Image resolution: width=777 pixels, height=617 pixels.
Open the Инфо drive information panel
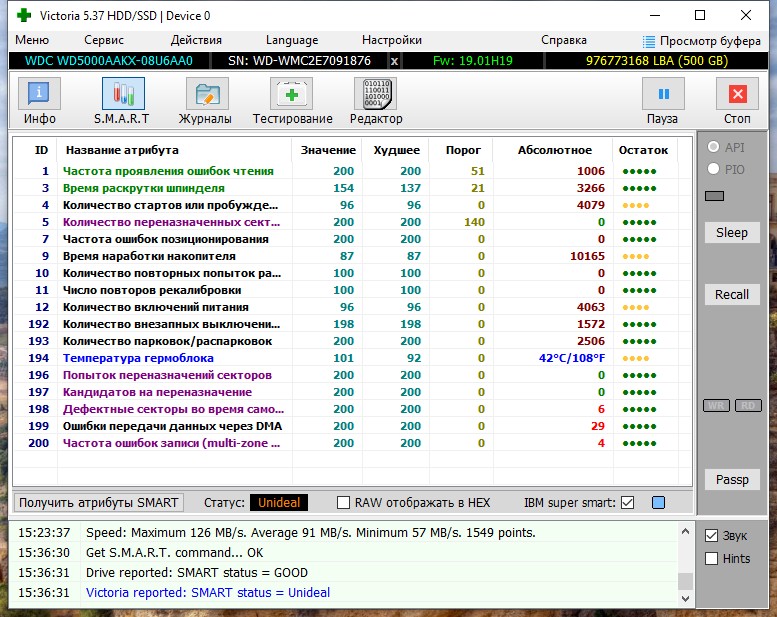(x=39, y=94)
